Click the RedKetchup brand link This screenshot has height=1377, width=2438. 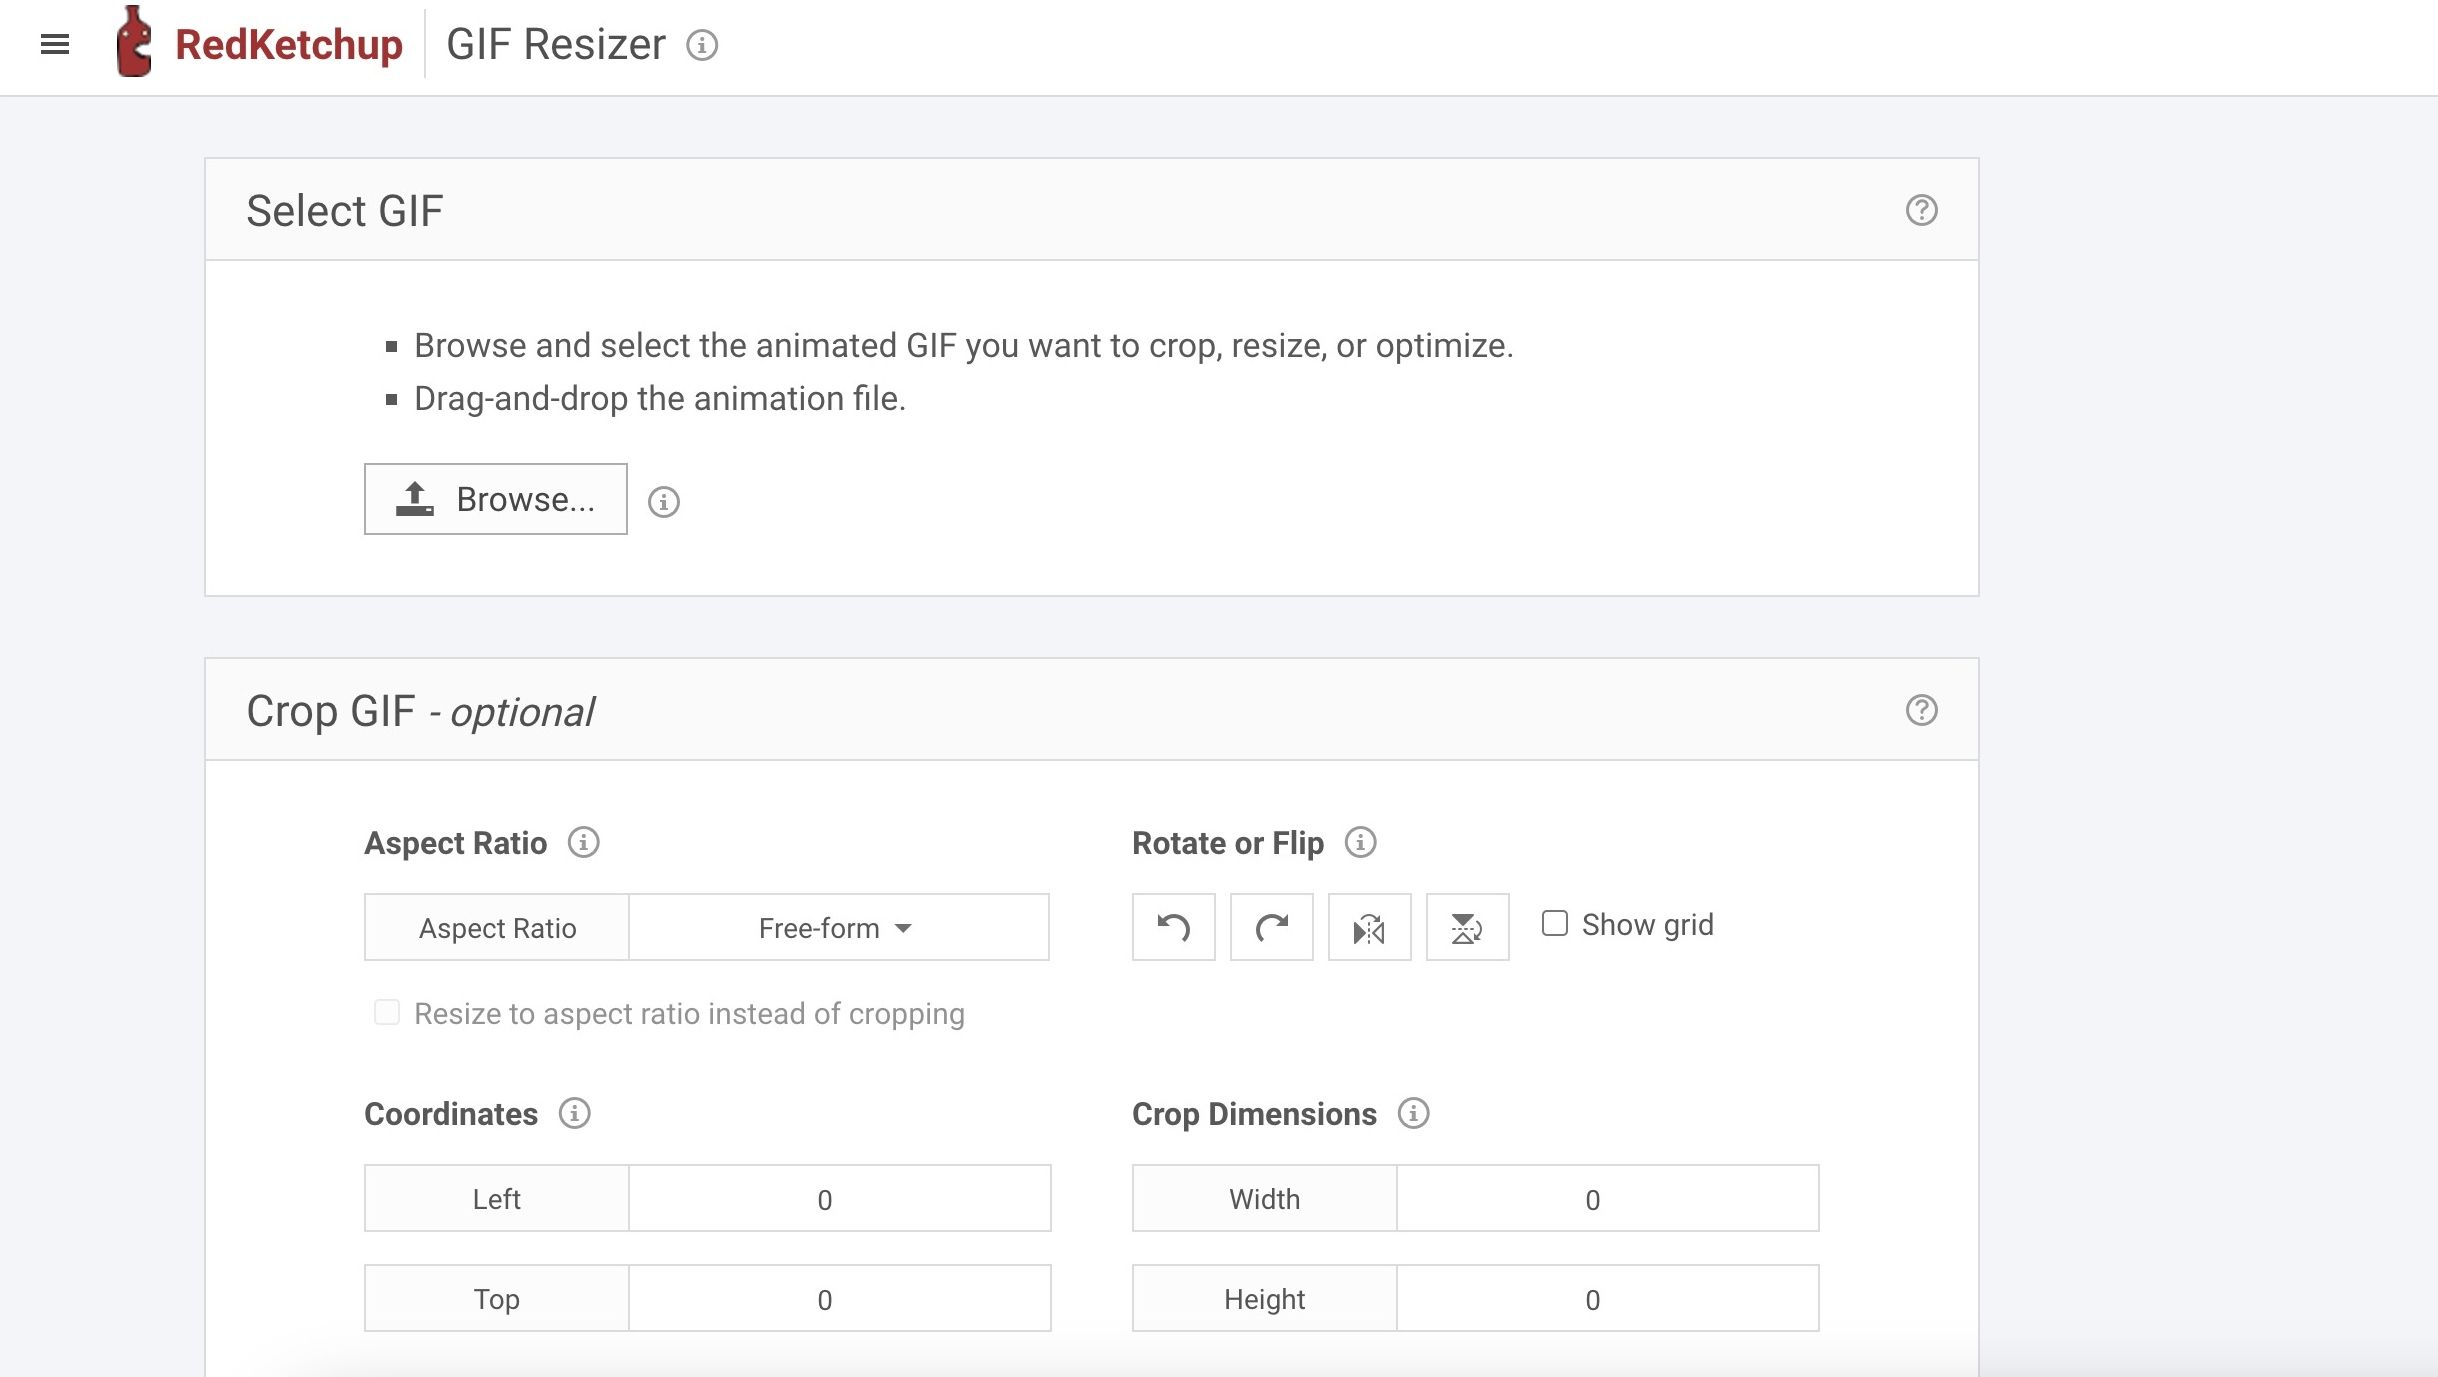pyautogui.click(x=288, y=44)
